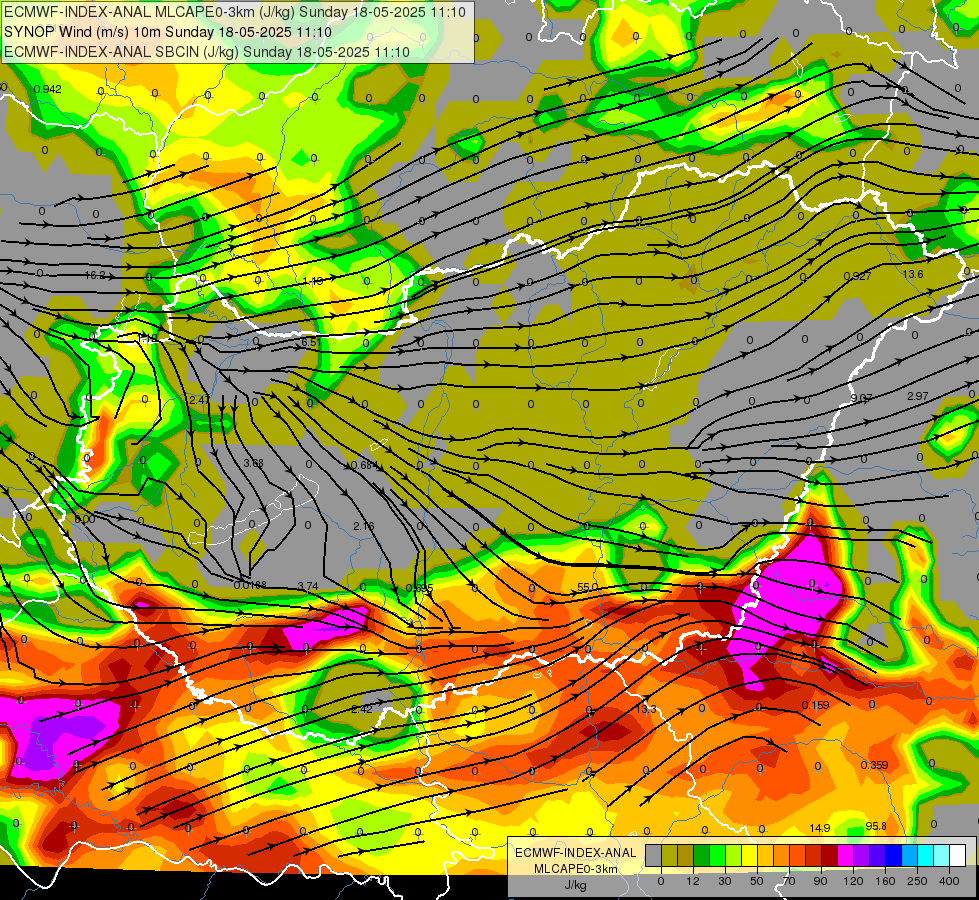Click the map value '2.16'
This screenshot has height=900, width=979.
point(363,526)
